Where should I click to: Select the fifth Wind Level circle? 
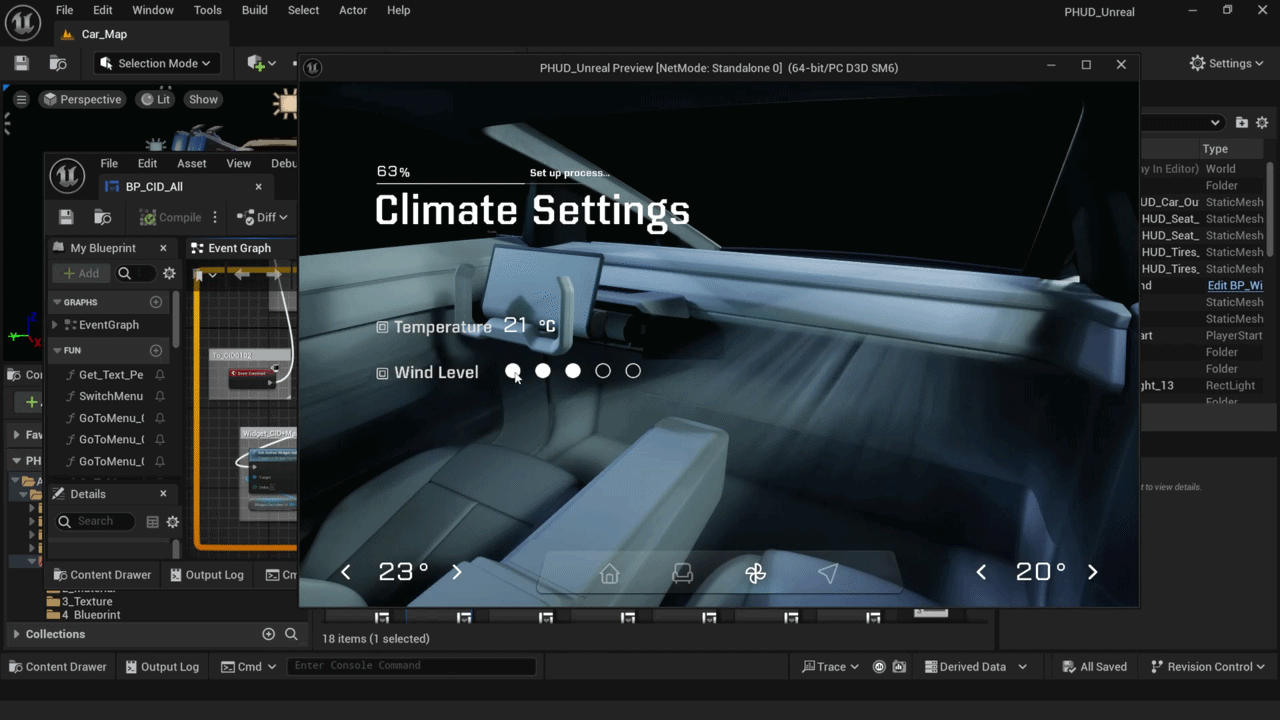pos(633,371)
